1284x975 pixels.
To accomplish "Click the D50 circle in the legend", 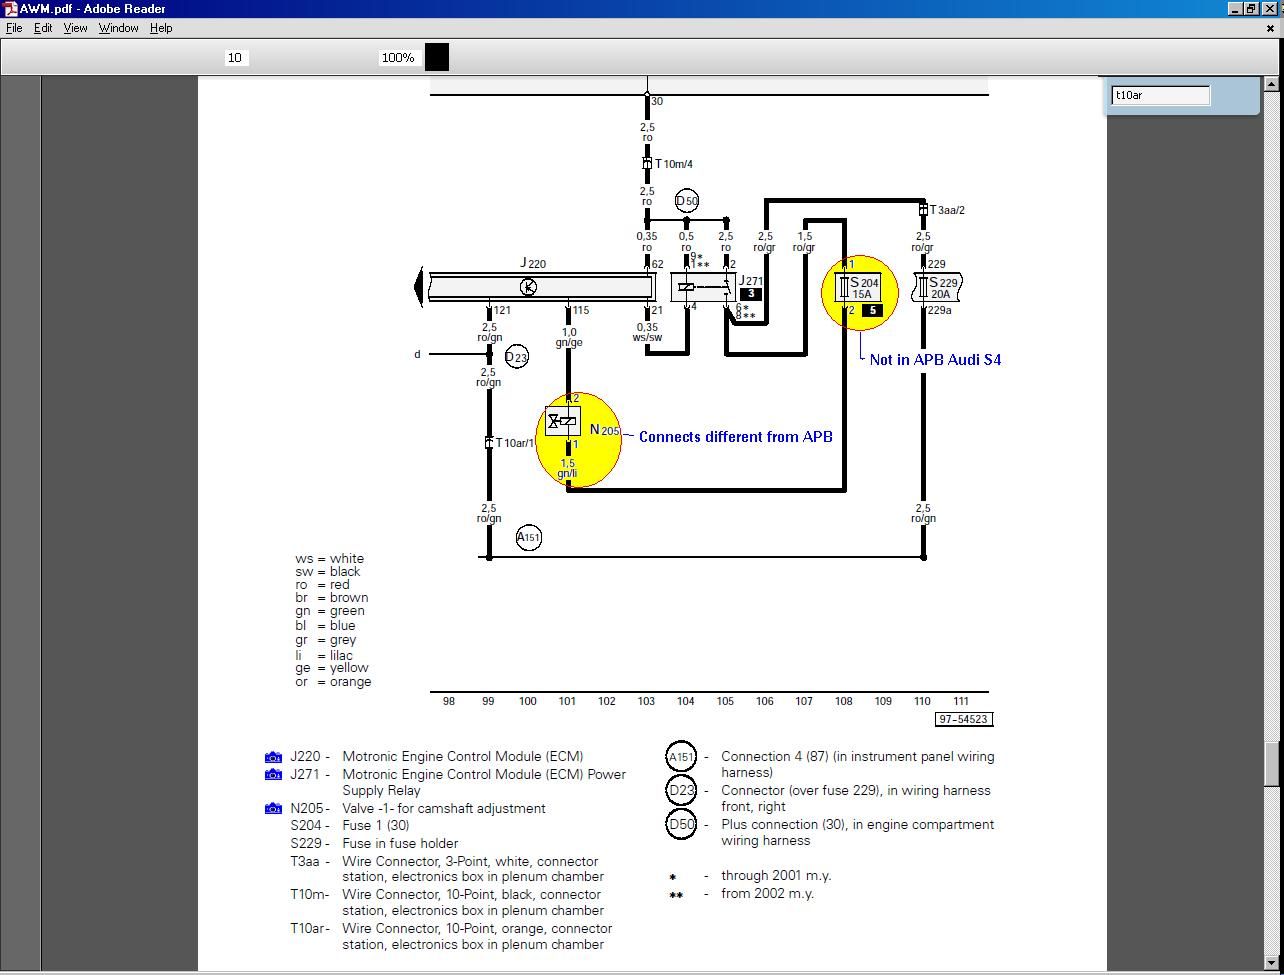I will [681, 825].
